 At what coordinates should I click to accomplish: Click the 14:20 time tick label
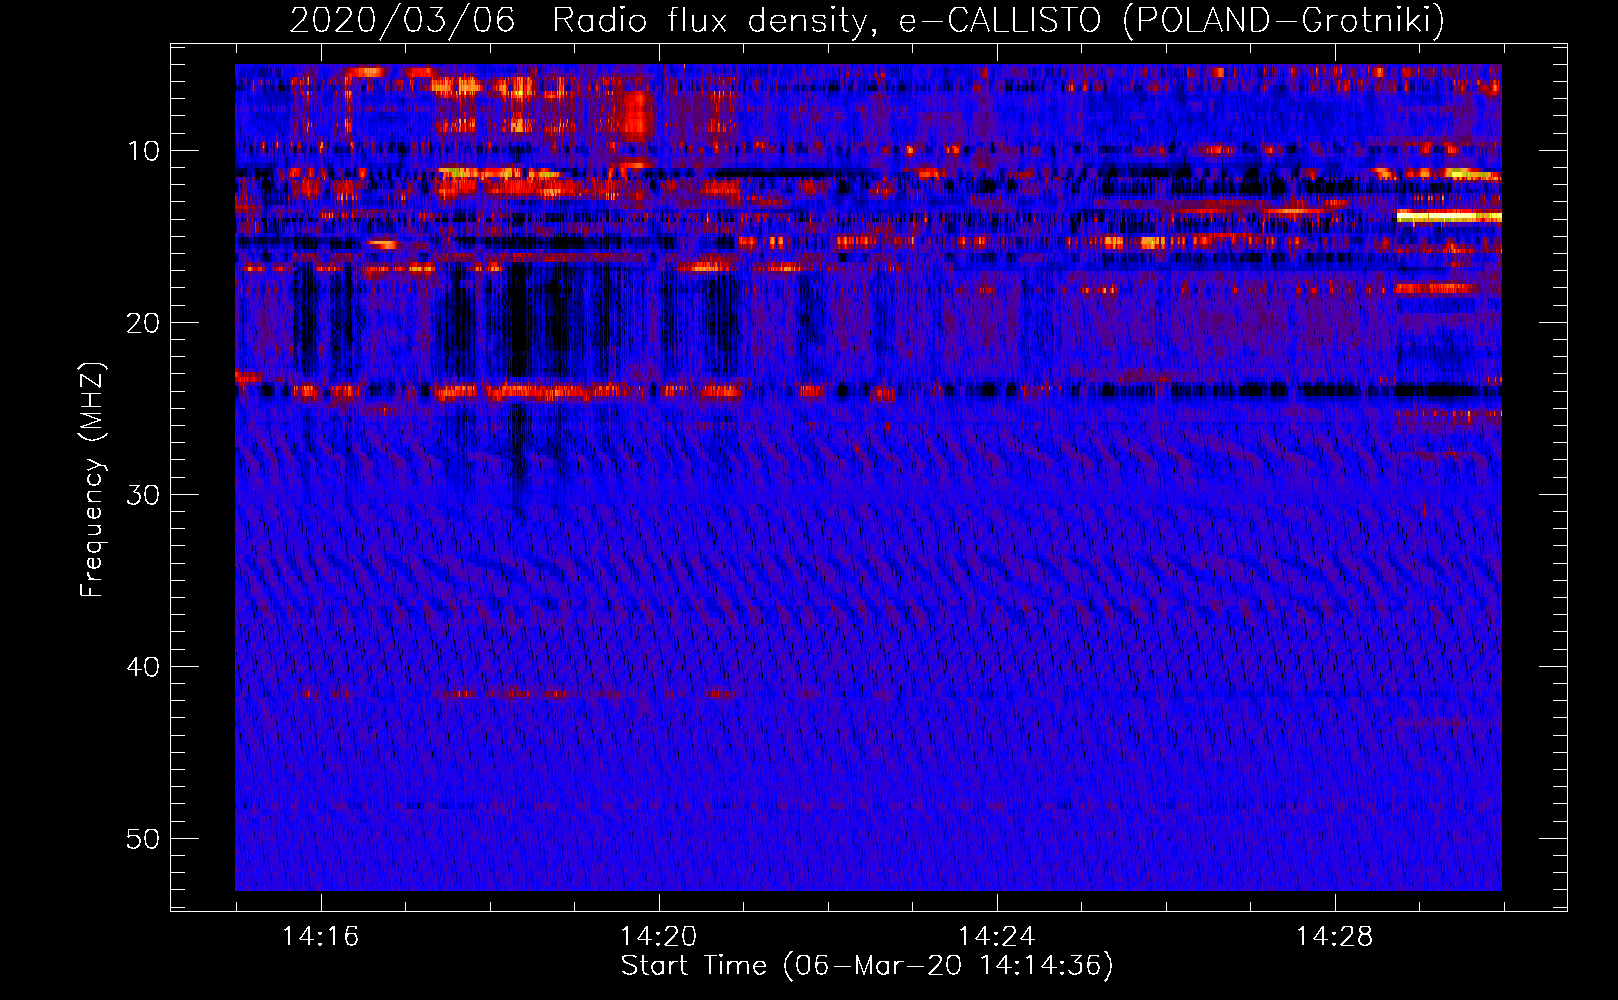(x=659, y=937)
